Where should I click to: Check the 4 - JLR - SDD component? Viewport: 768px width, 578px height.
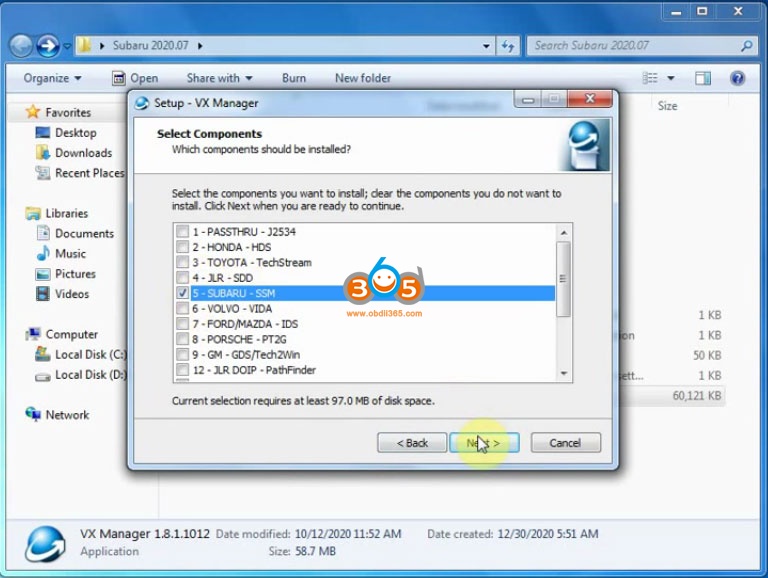182,277
